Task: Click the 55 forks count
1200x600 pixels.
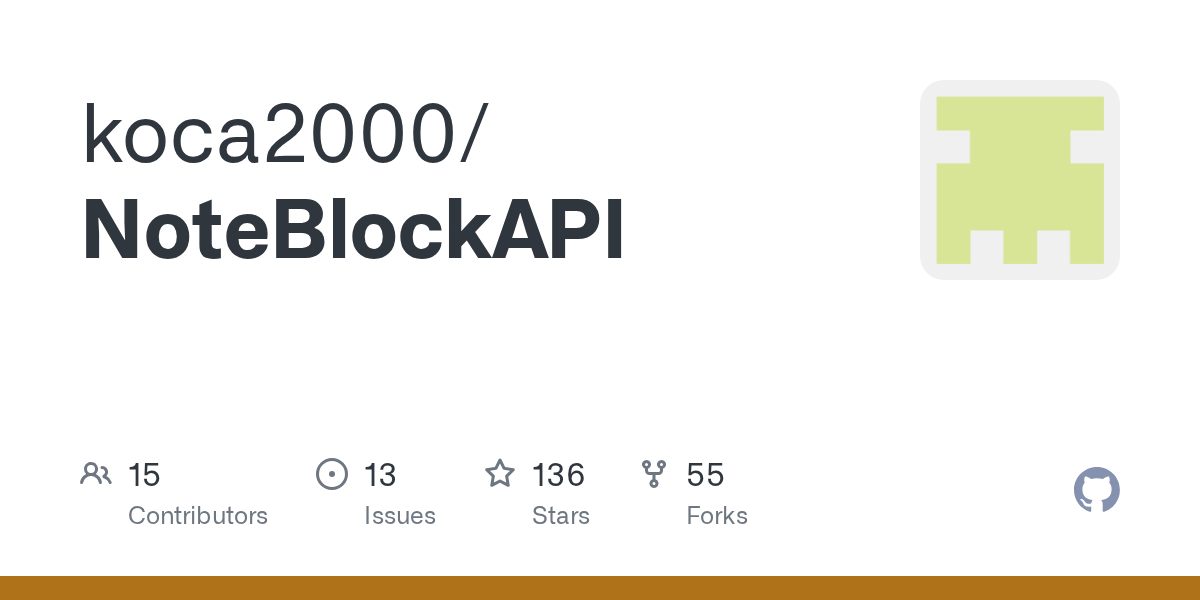Action: tap(705, 475)
